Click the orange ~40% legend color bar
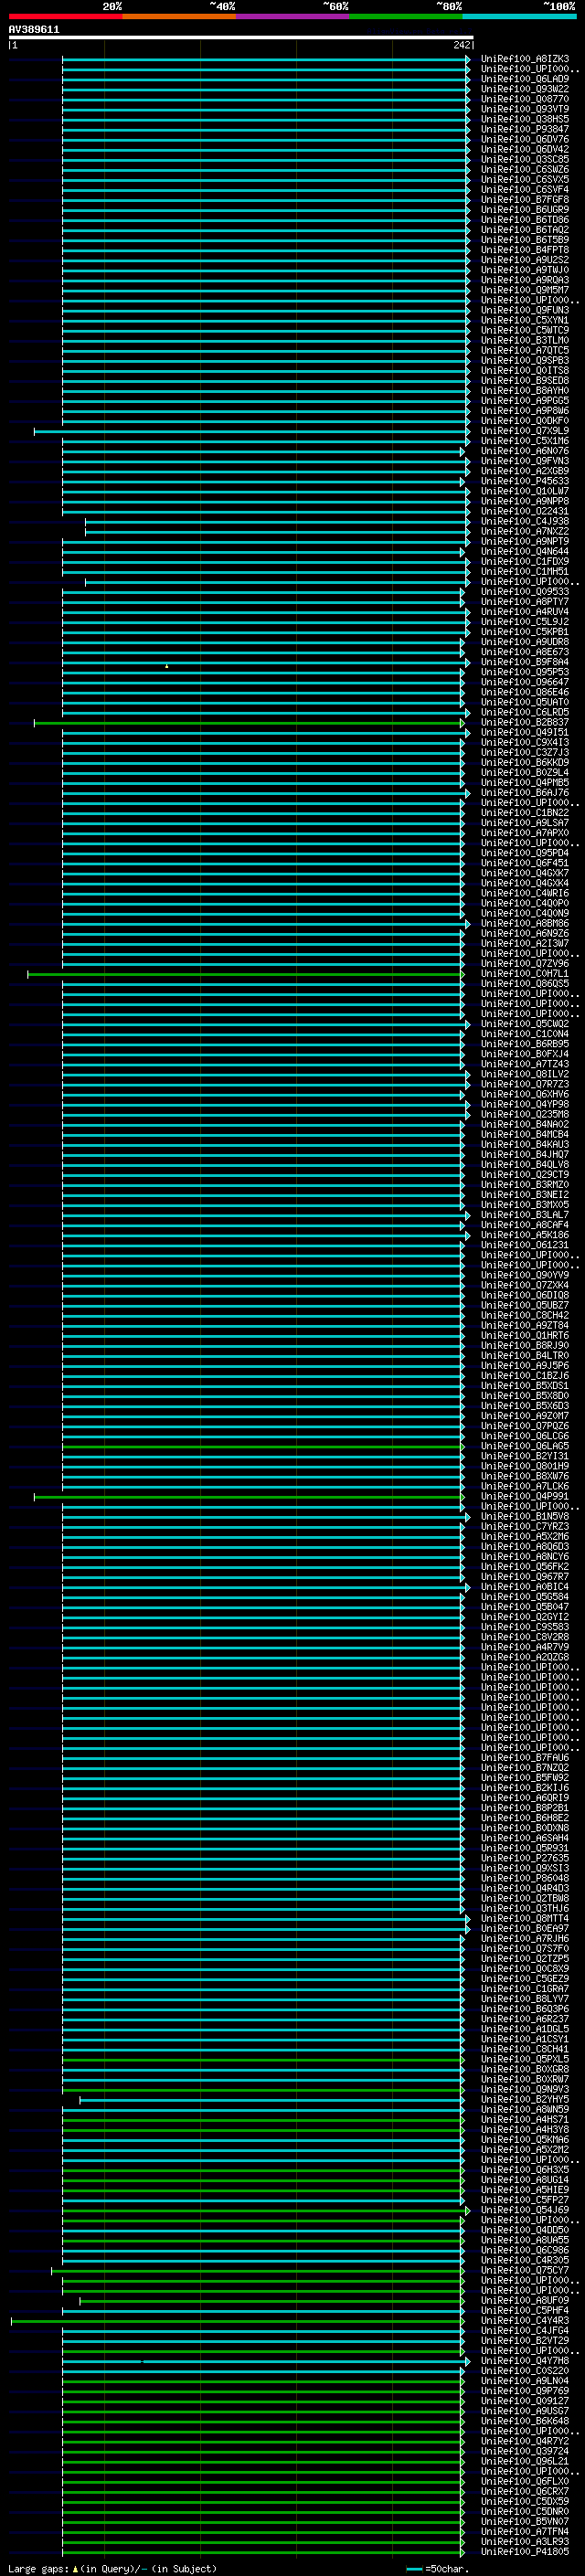The width and height of the screenshot is (585, 2576). pos(179,16)
